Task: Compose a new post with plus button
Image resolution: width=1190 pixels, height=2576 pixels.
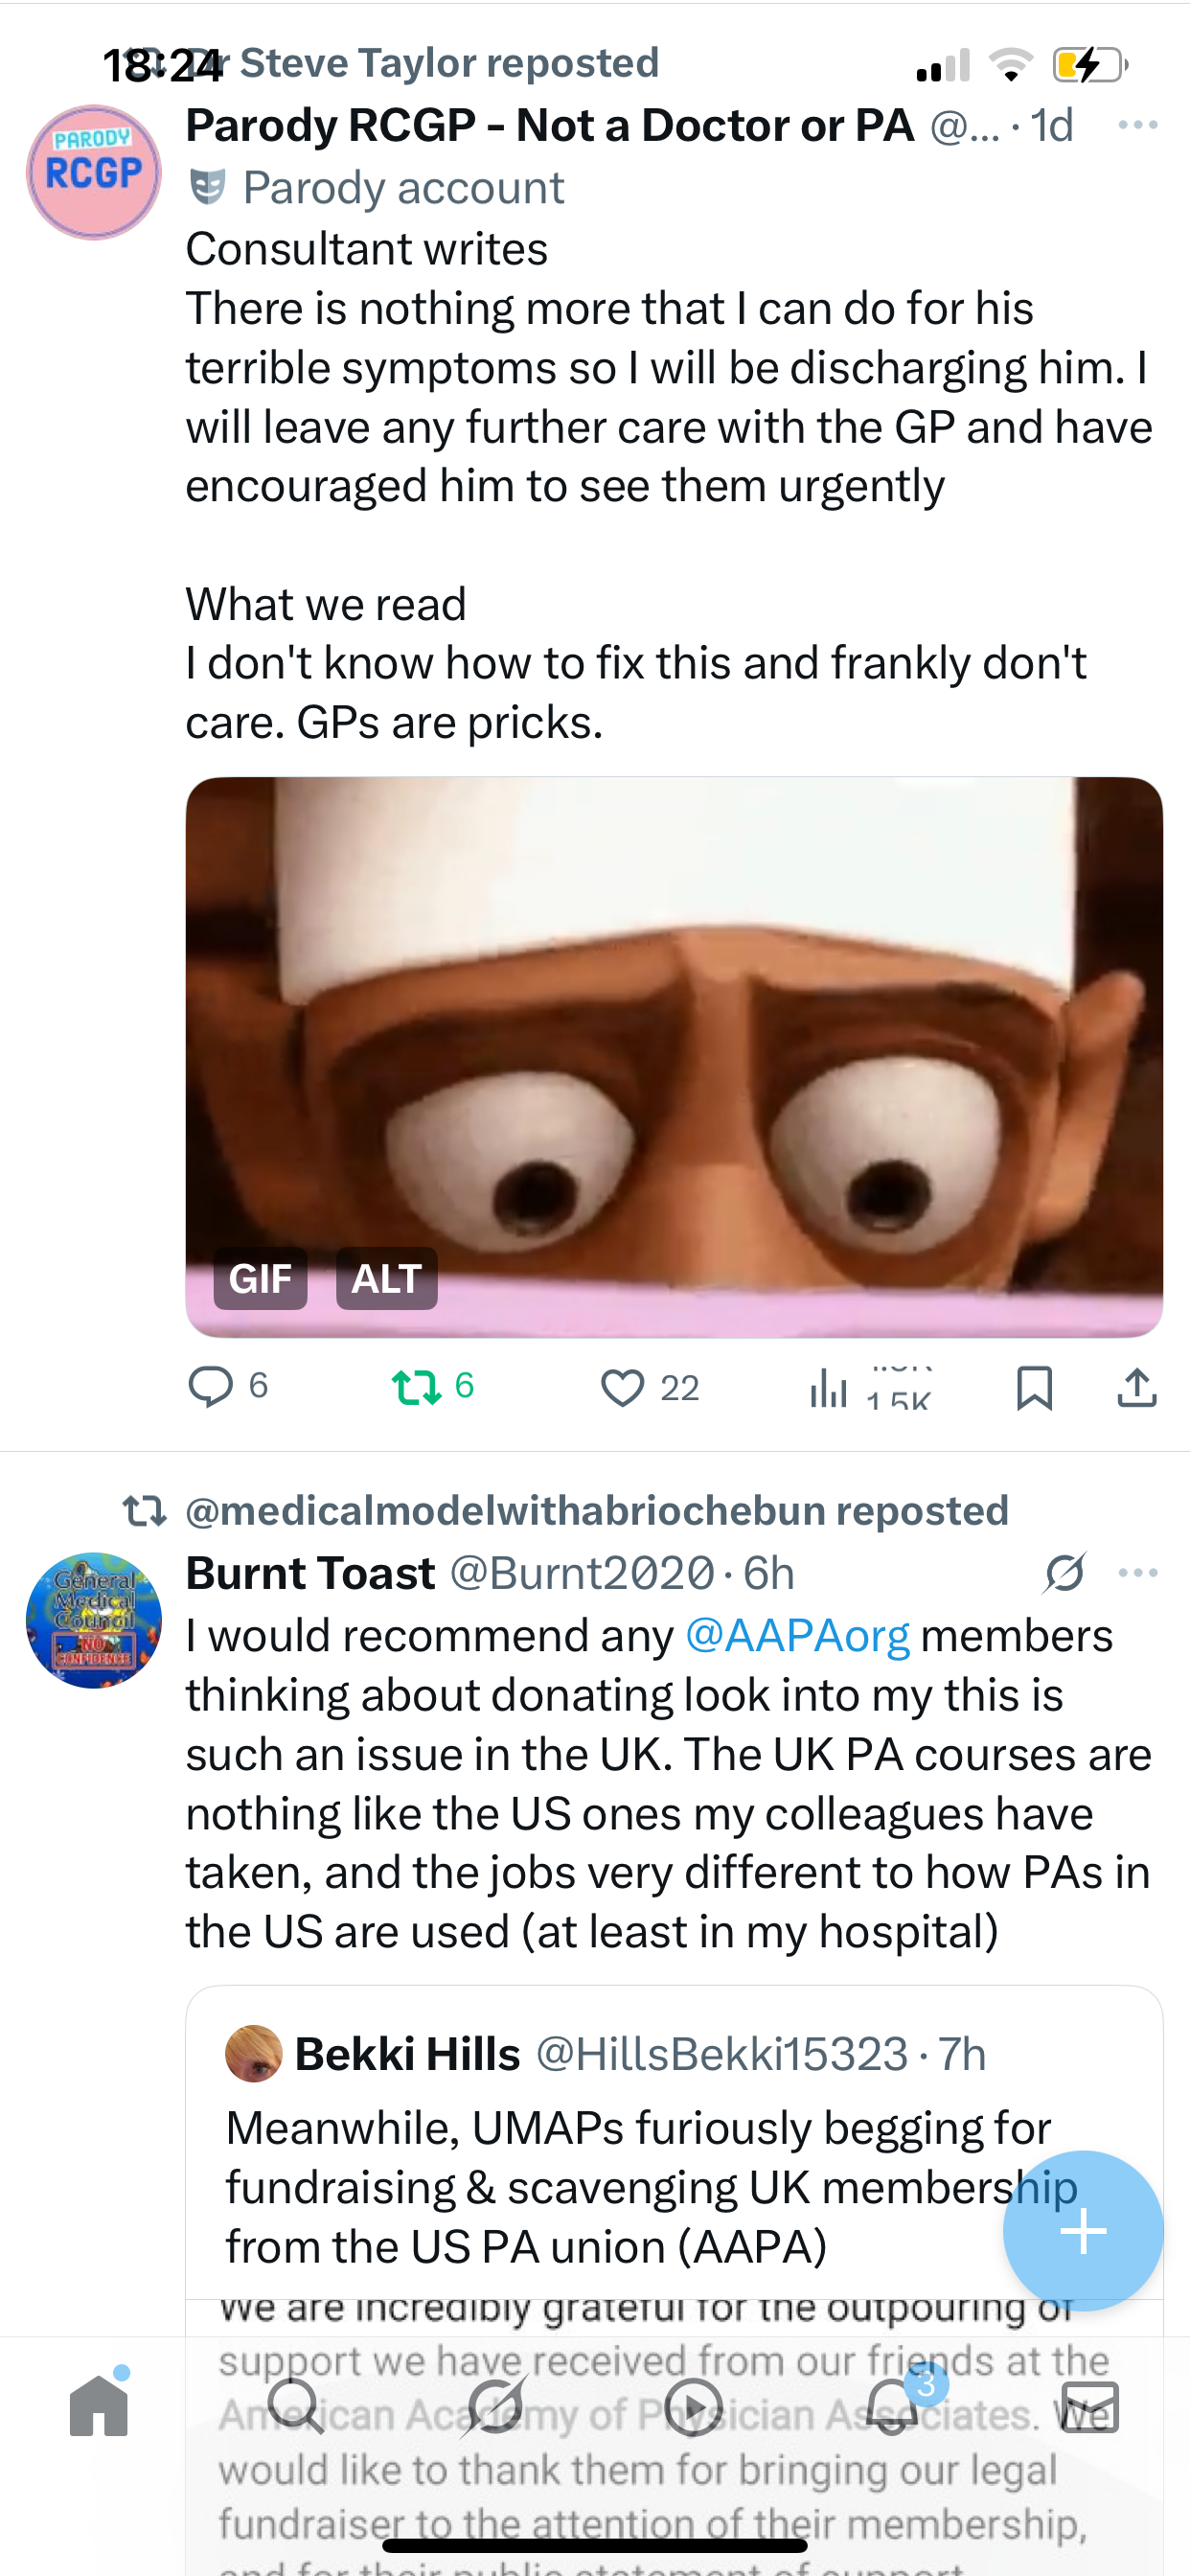Action: click(x=1083, y=2231)
